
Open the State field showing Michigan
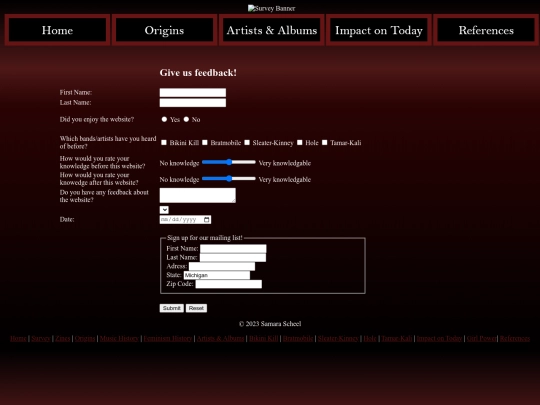(217, 275)
